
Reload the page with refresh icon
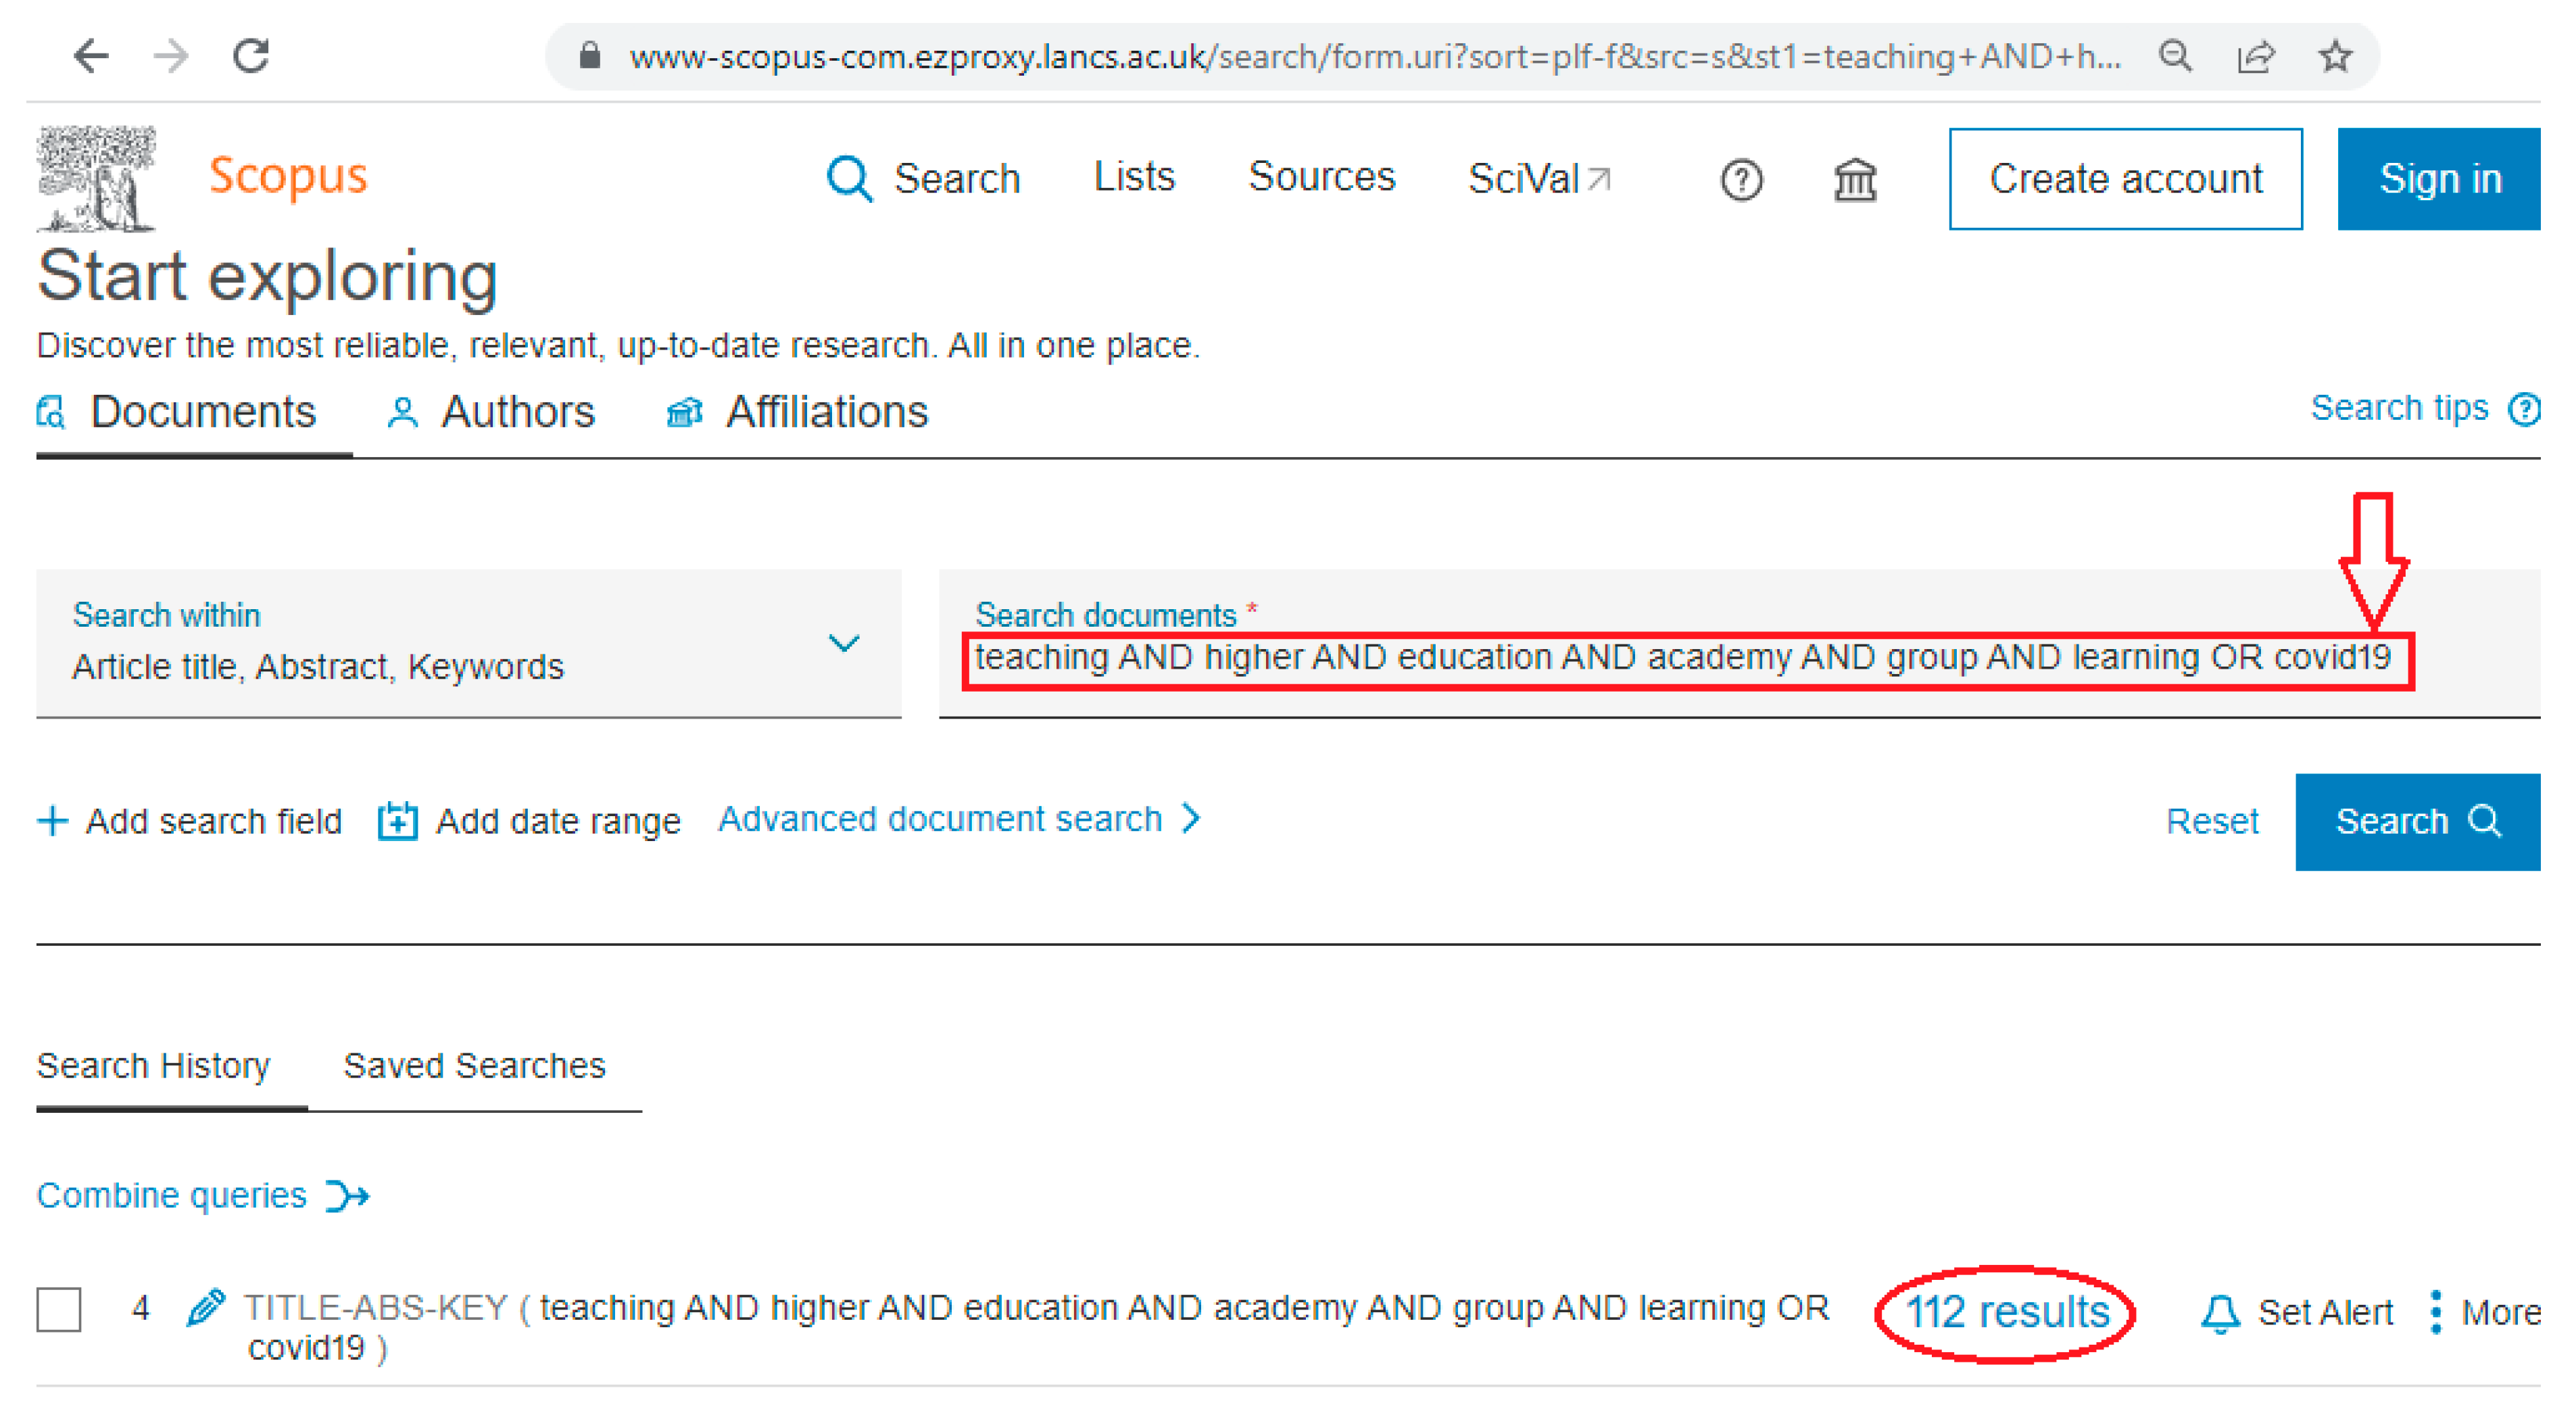[251, 56]
